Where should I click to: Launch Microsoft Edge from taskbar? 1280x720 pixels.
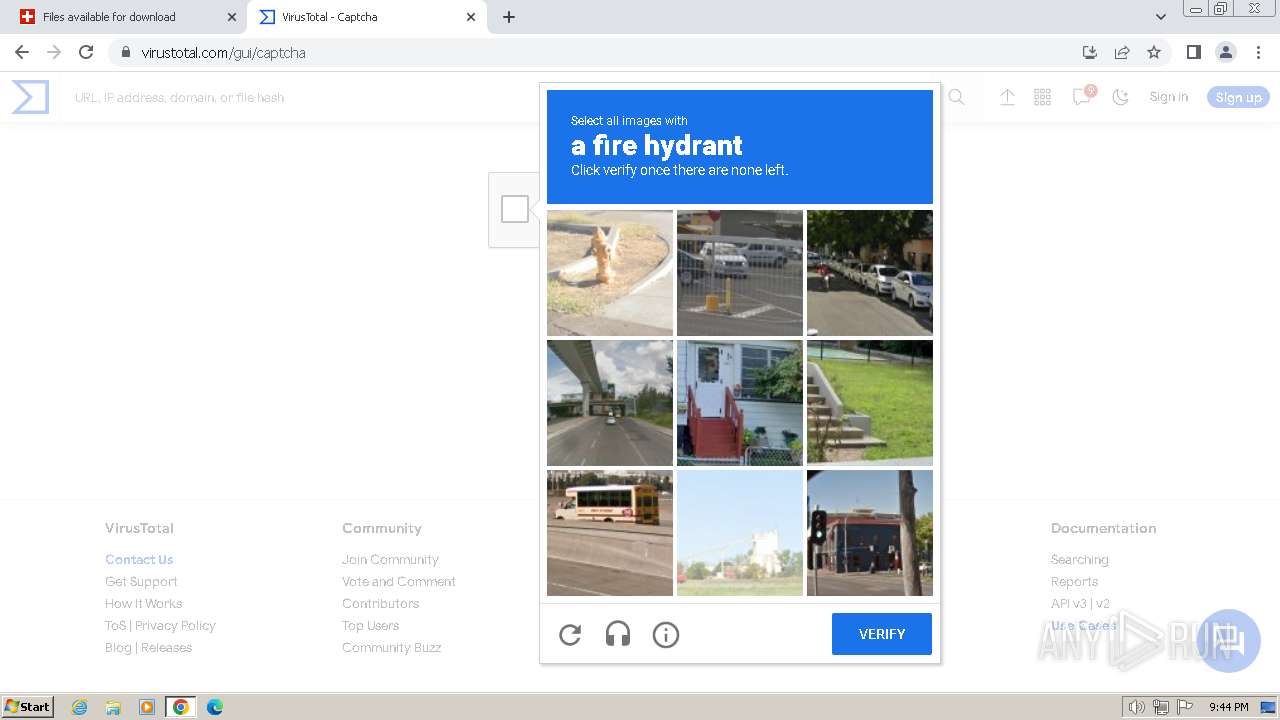click(x=215, y=707)
